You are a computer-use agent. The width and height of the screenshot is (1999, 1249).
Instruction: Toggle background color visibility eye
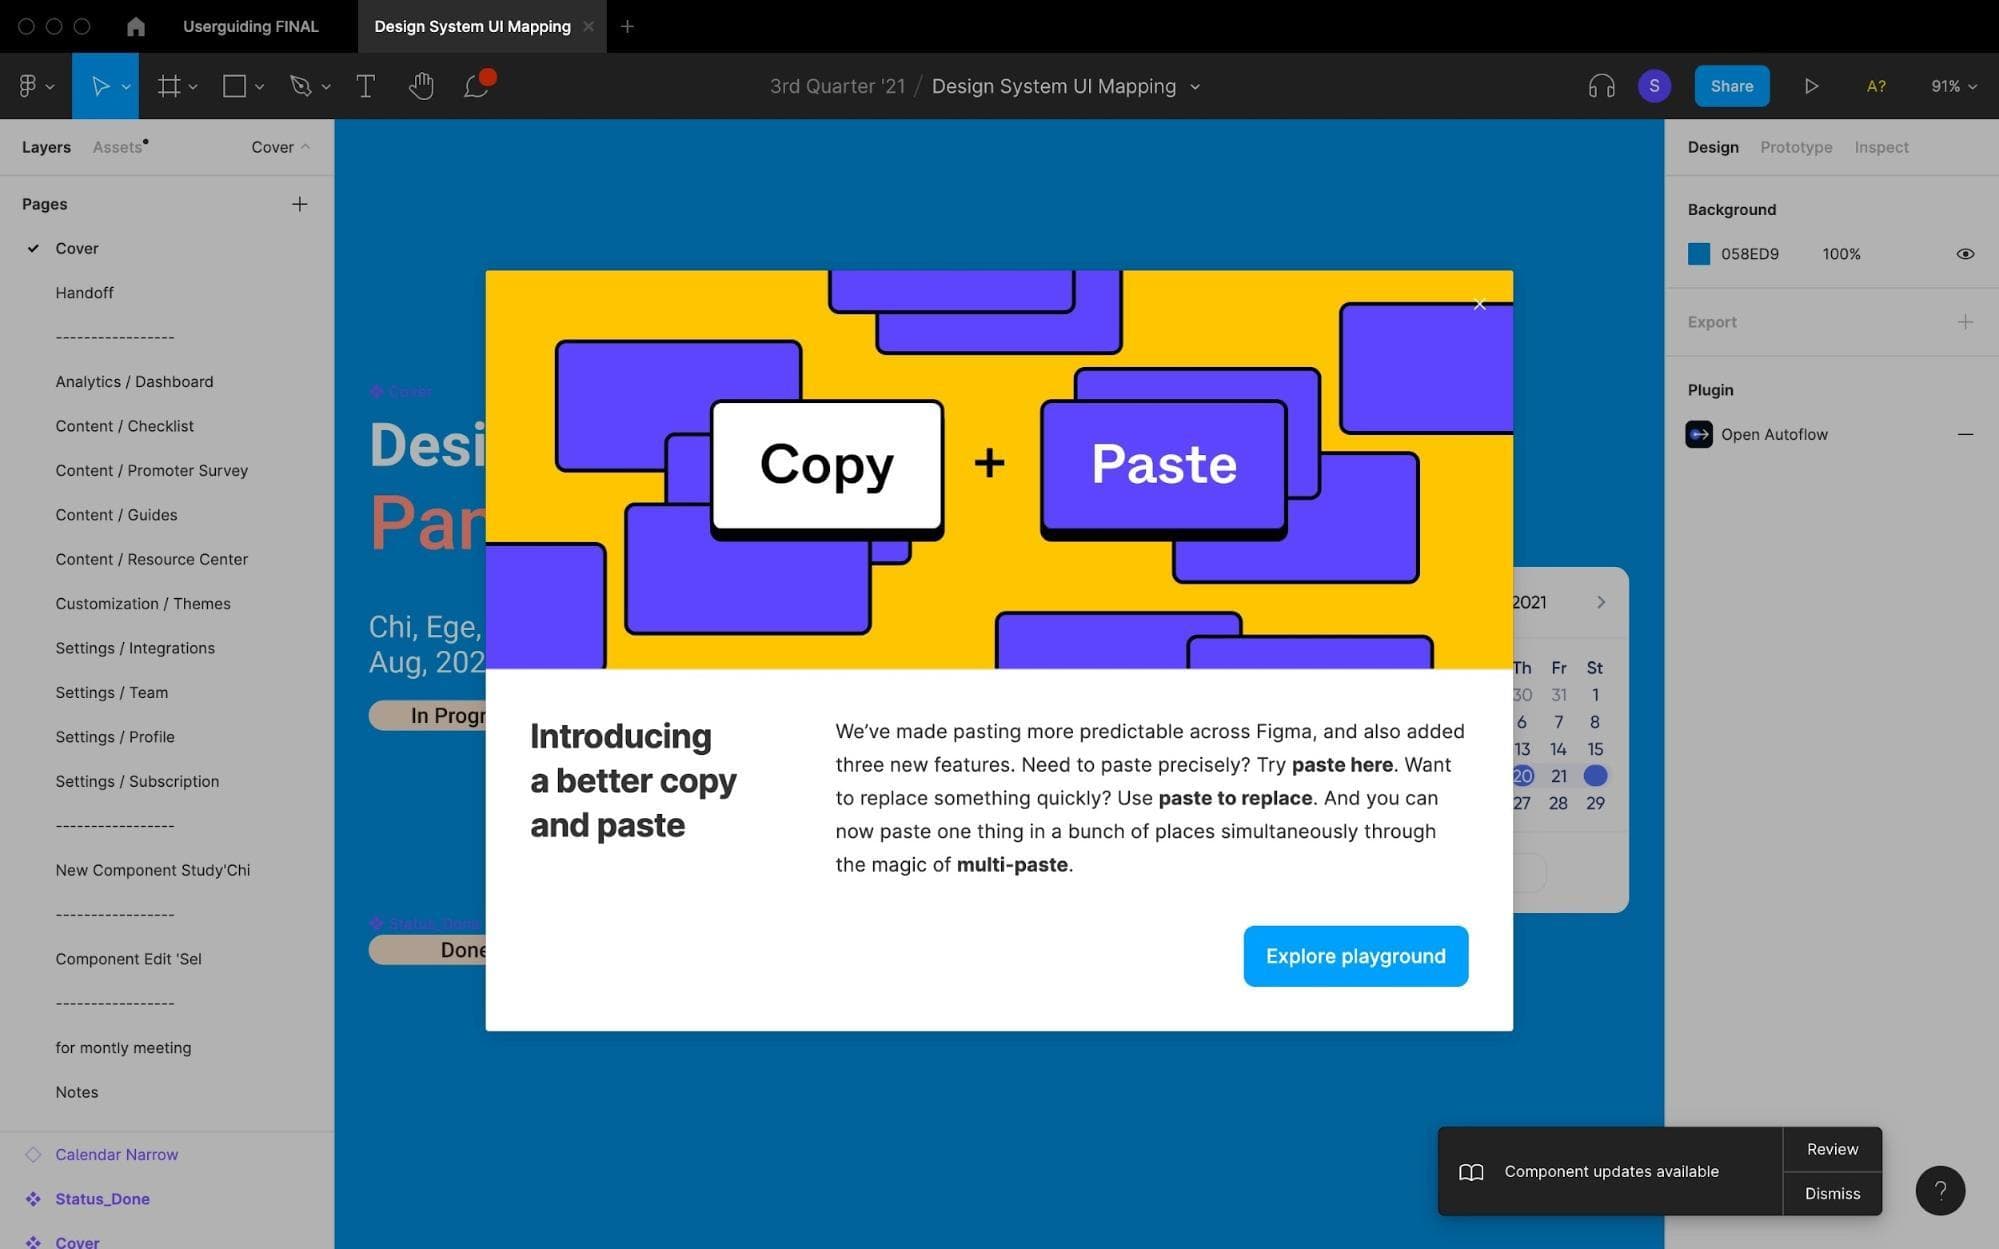tap(1965, 254)
